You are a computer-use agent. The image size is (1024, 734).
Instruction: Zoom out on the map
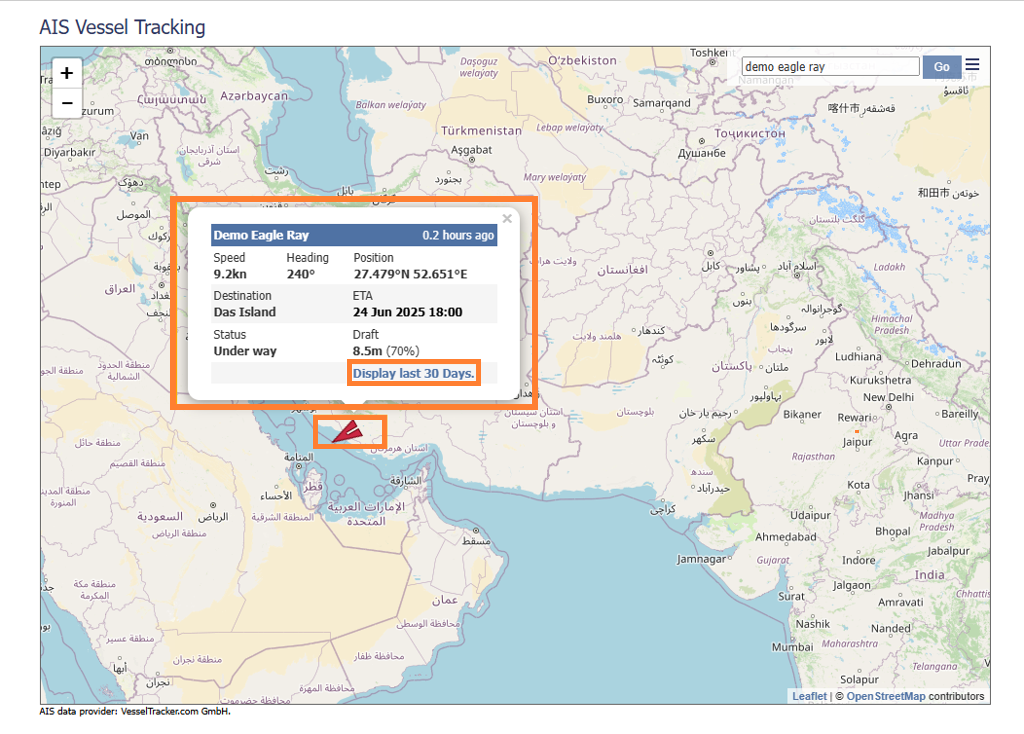(x=67, y=102)
